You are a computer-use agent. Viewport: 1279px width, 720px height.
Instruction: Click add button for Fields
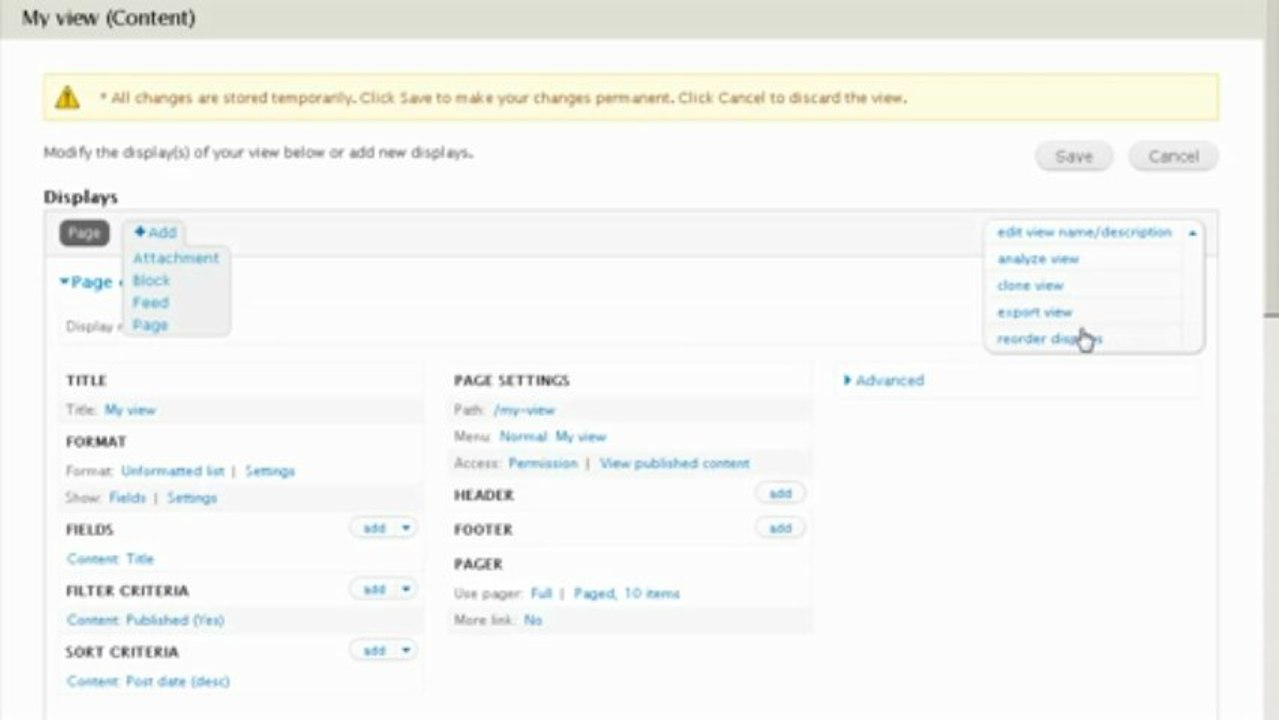click(374, 528)
